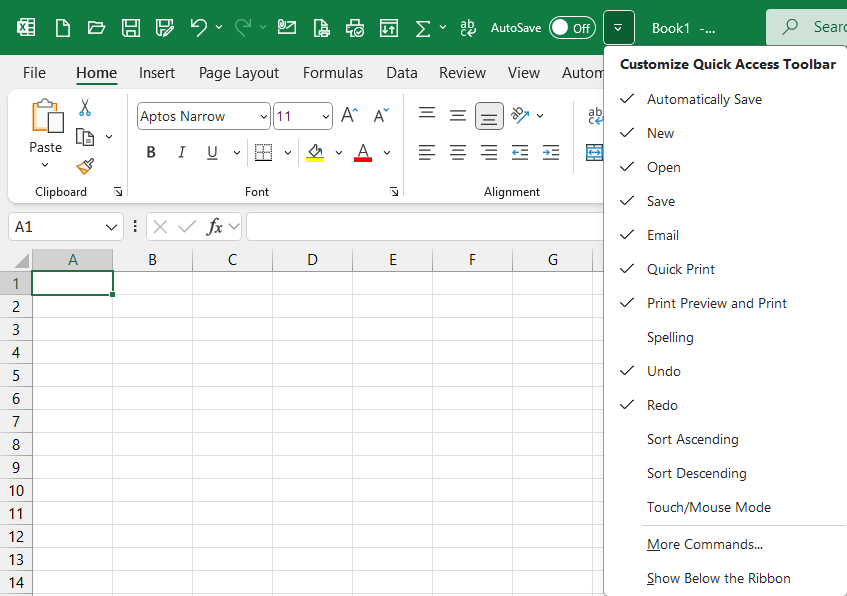Switch to the Page Layout tab
The image size is (847, 596).
click(239, 73)
